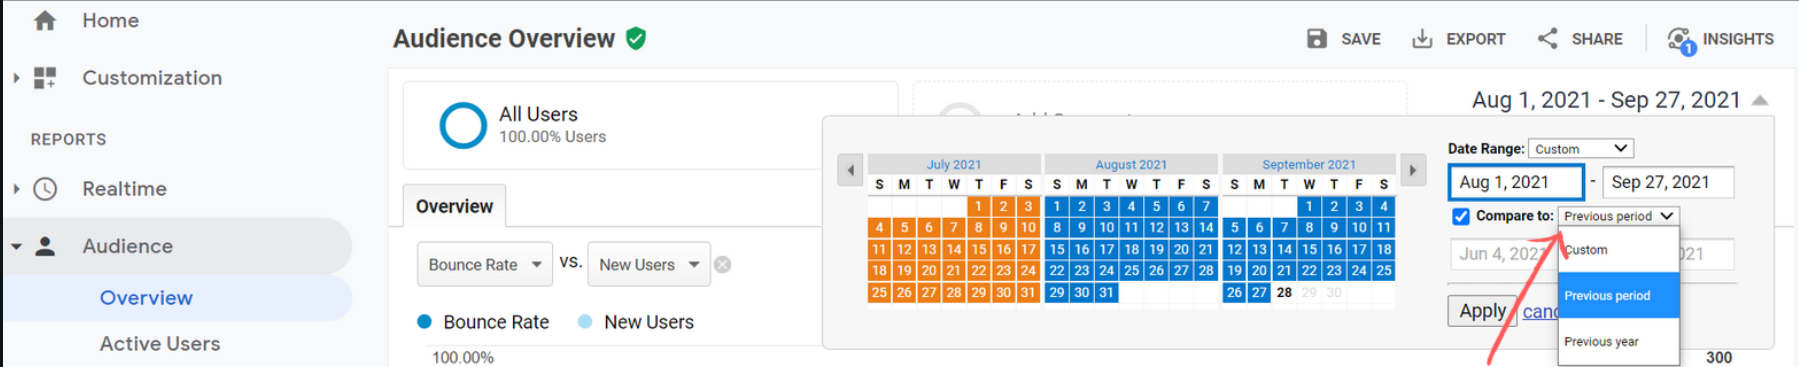
Task: Open the Bounce Rate metric dropdown
Action: (485, 265)
